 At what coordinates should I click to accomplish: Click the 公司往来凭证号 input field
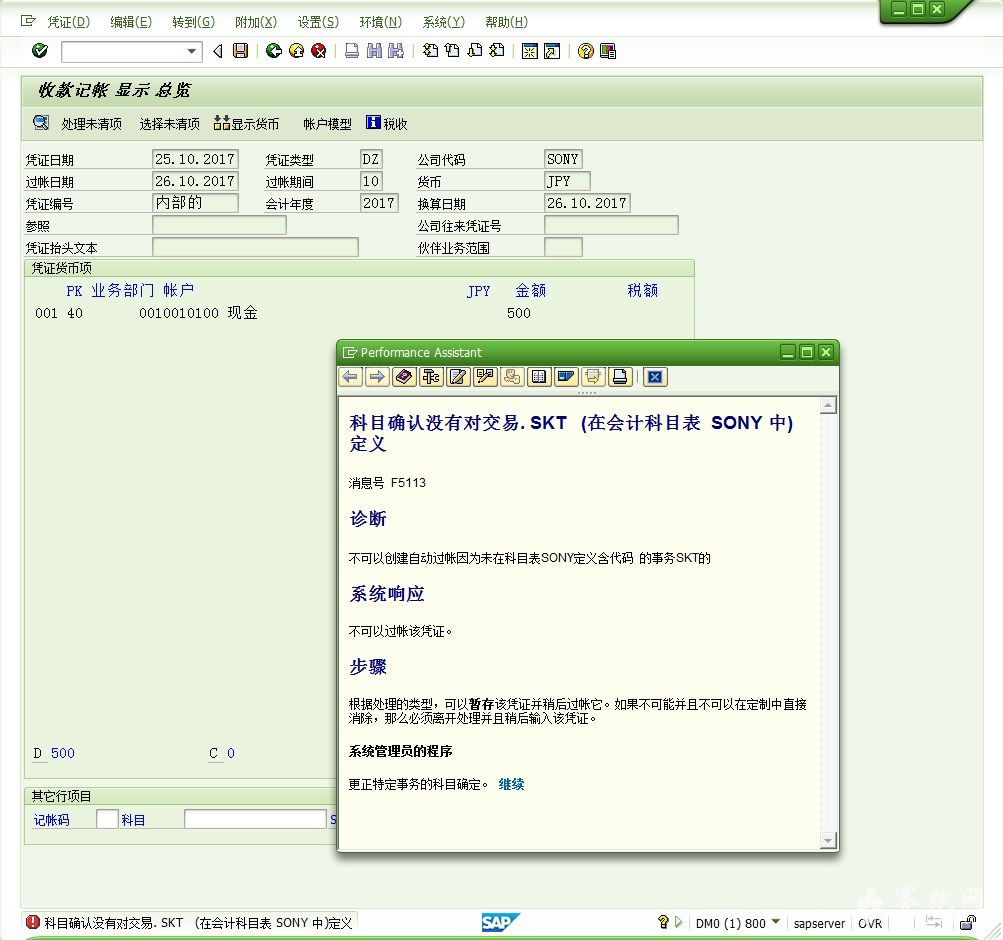pos(611,225)
